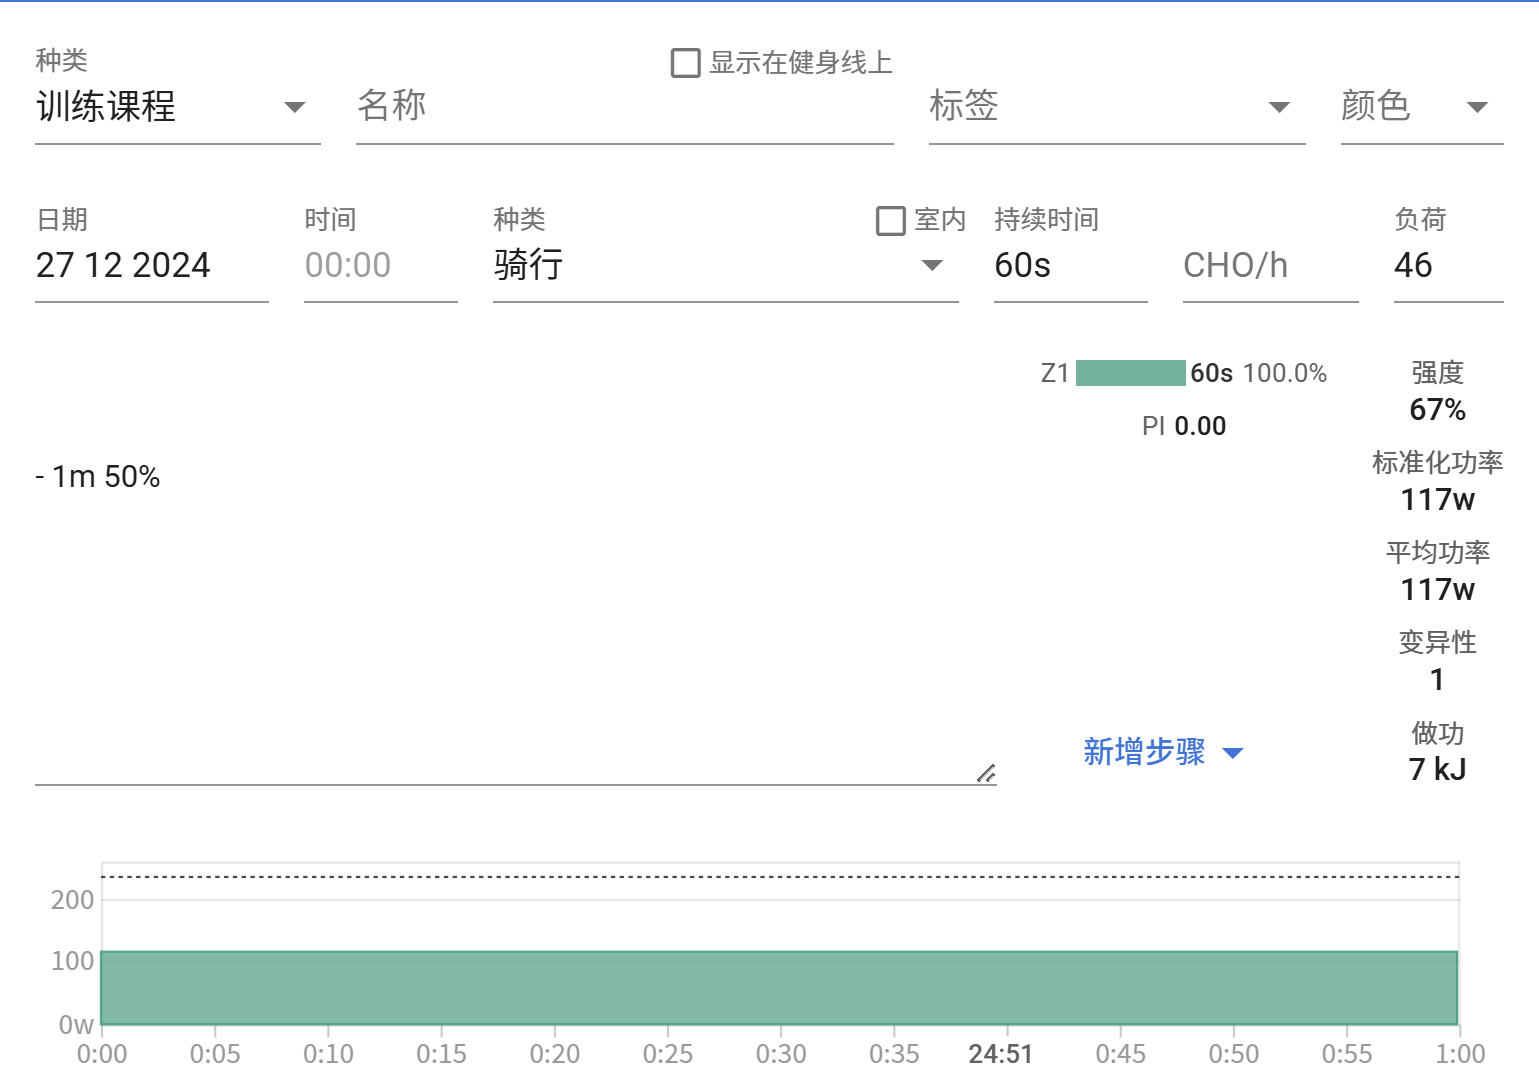1539x1074 pixels.
Task: Click the 时间 field showing 00:00
Action: tap(379, 266)
